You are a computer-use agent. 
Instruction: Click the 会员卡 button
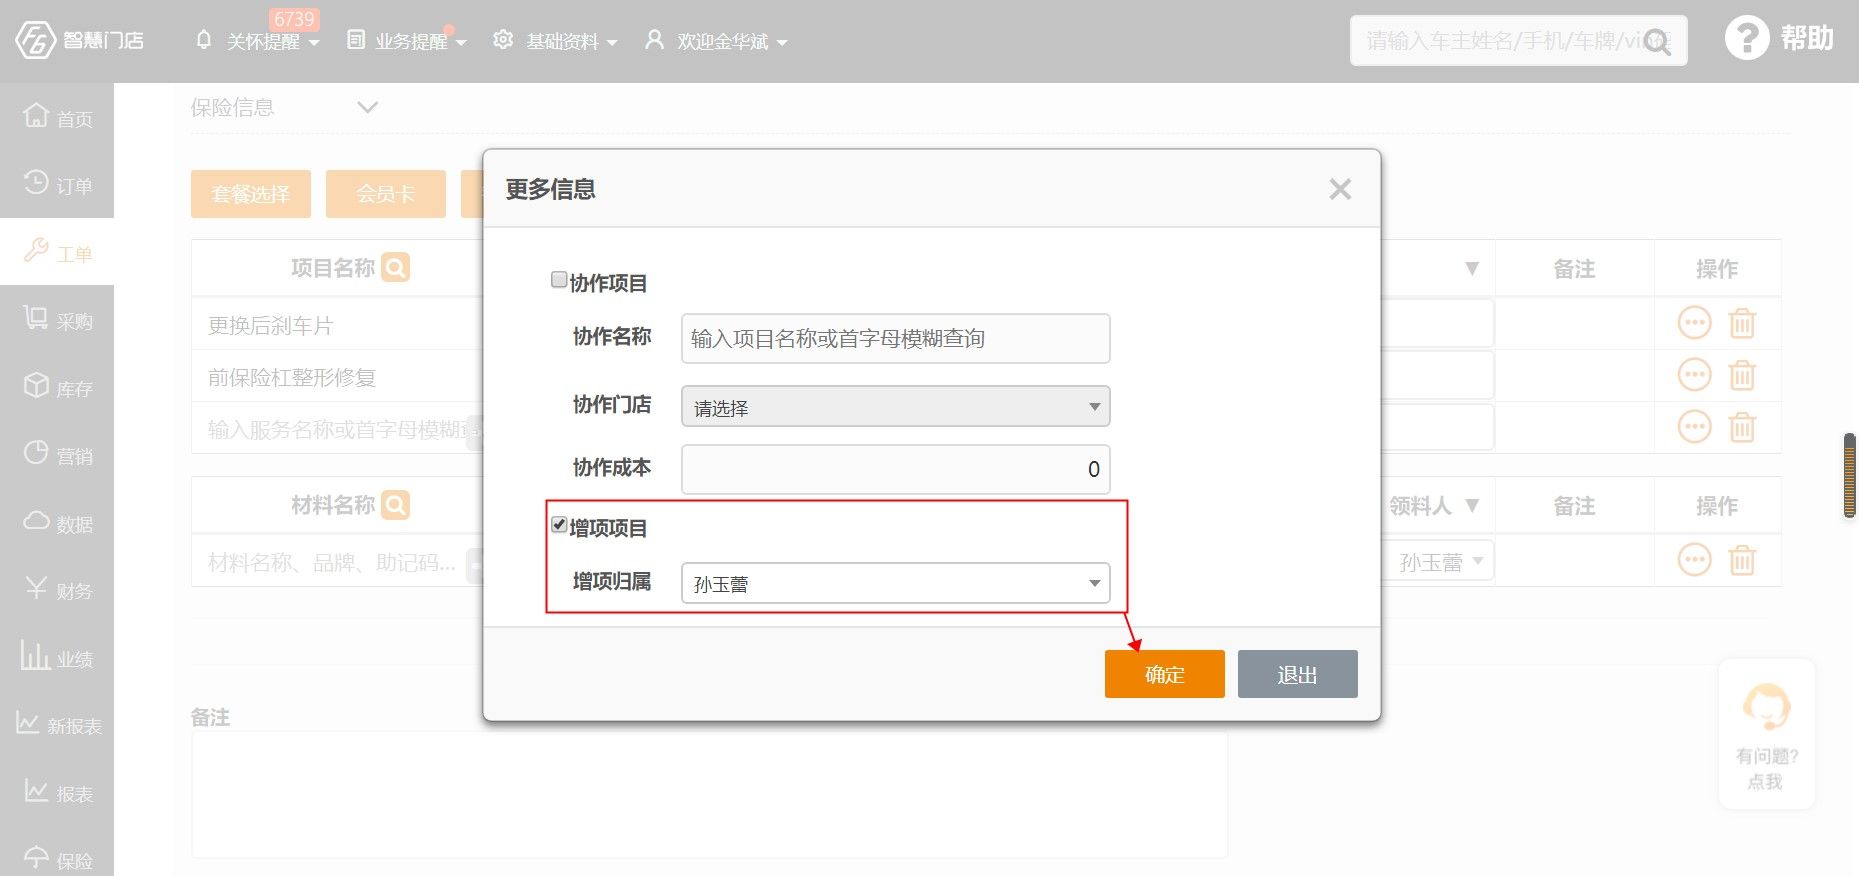pyautogui.click(x=386, y=194)
